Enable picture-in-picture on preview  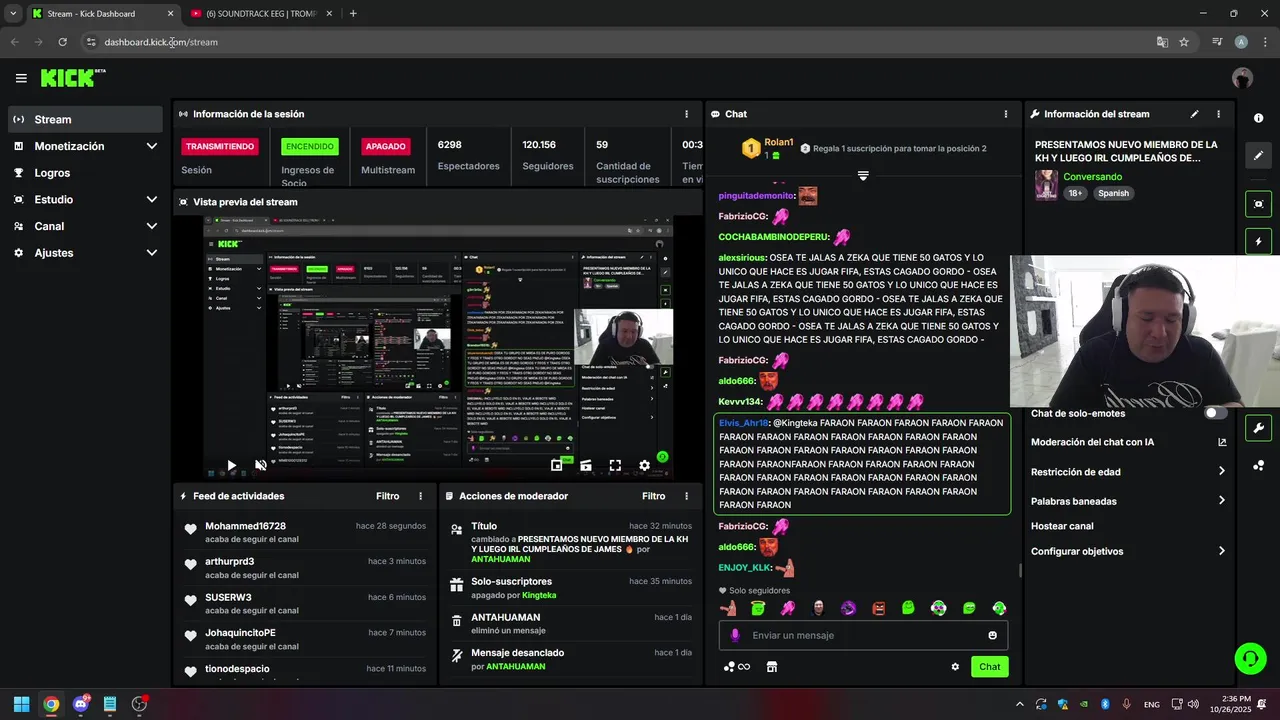click(x=557, y=465)
